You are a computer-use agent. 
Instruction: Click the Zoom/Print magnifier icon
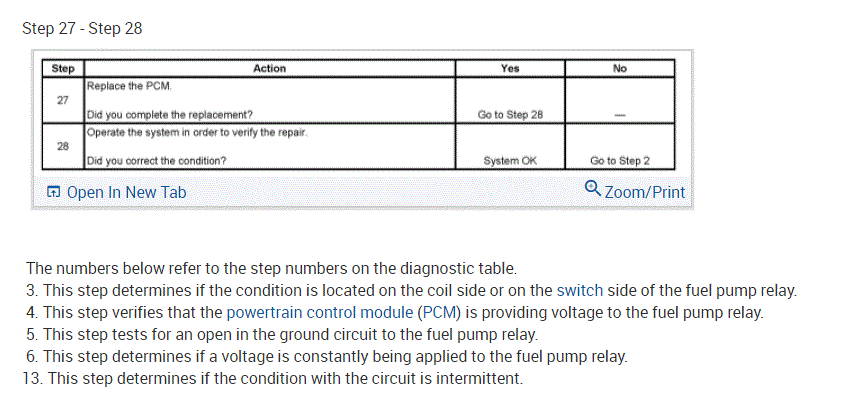[593, 190]
